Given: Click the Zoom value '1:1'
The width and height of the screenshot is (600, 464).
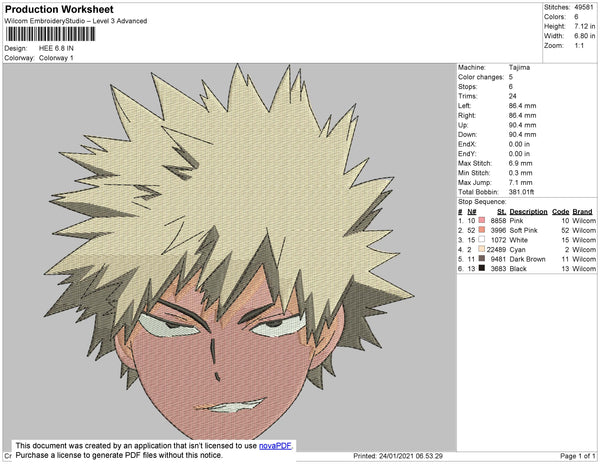Looking at the screenshot, I should point(579,46).
